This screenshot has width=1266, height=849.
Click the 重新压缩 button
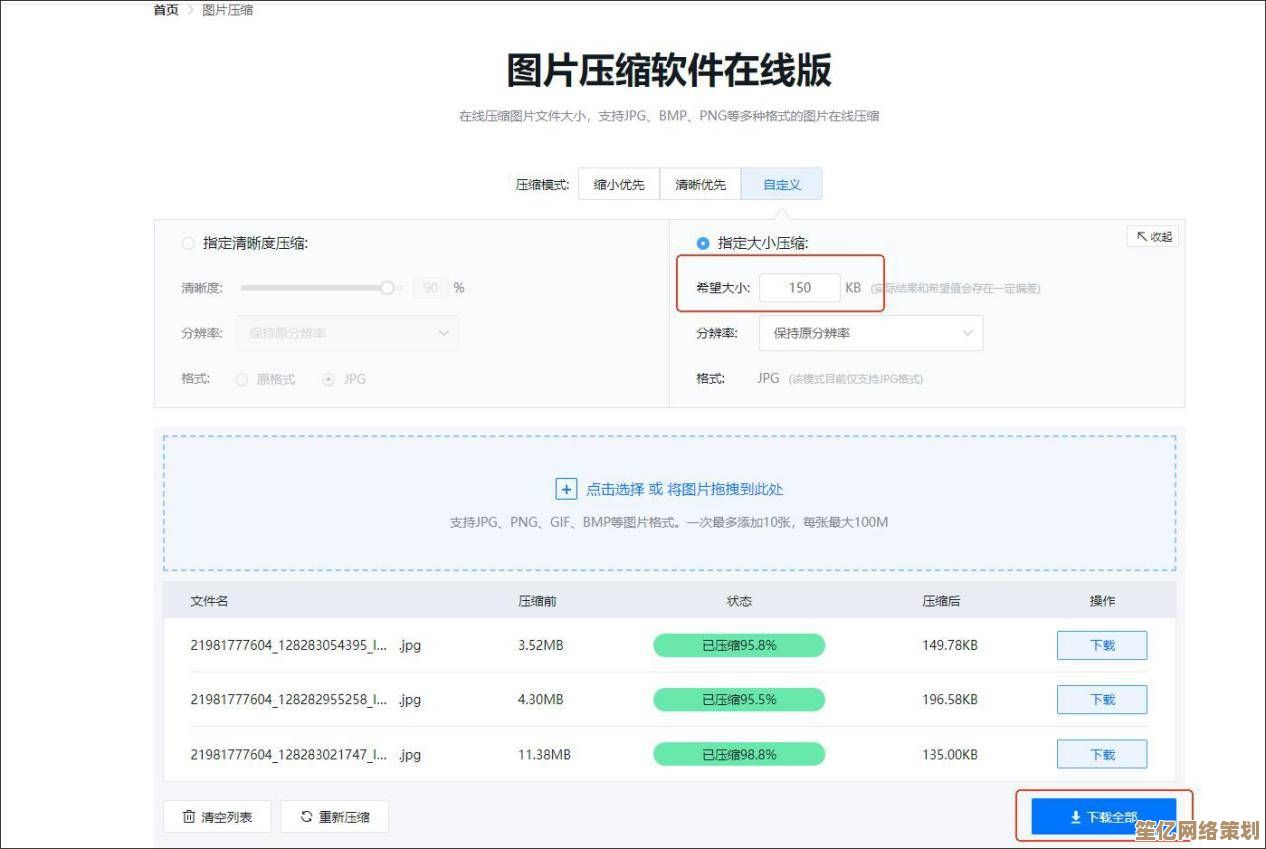point(334,816)
